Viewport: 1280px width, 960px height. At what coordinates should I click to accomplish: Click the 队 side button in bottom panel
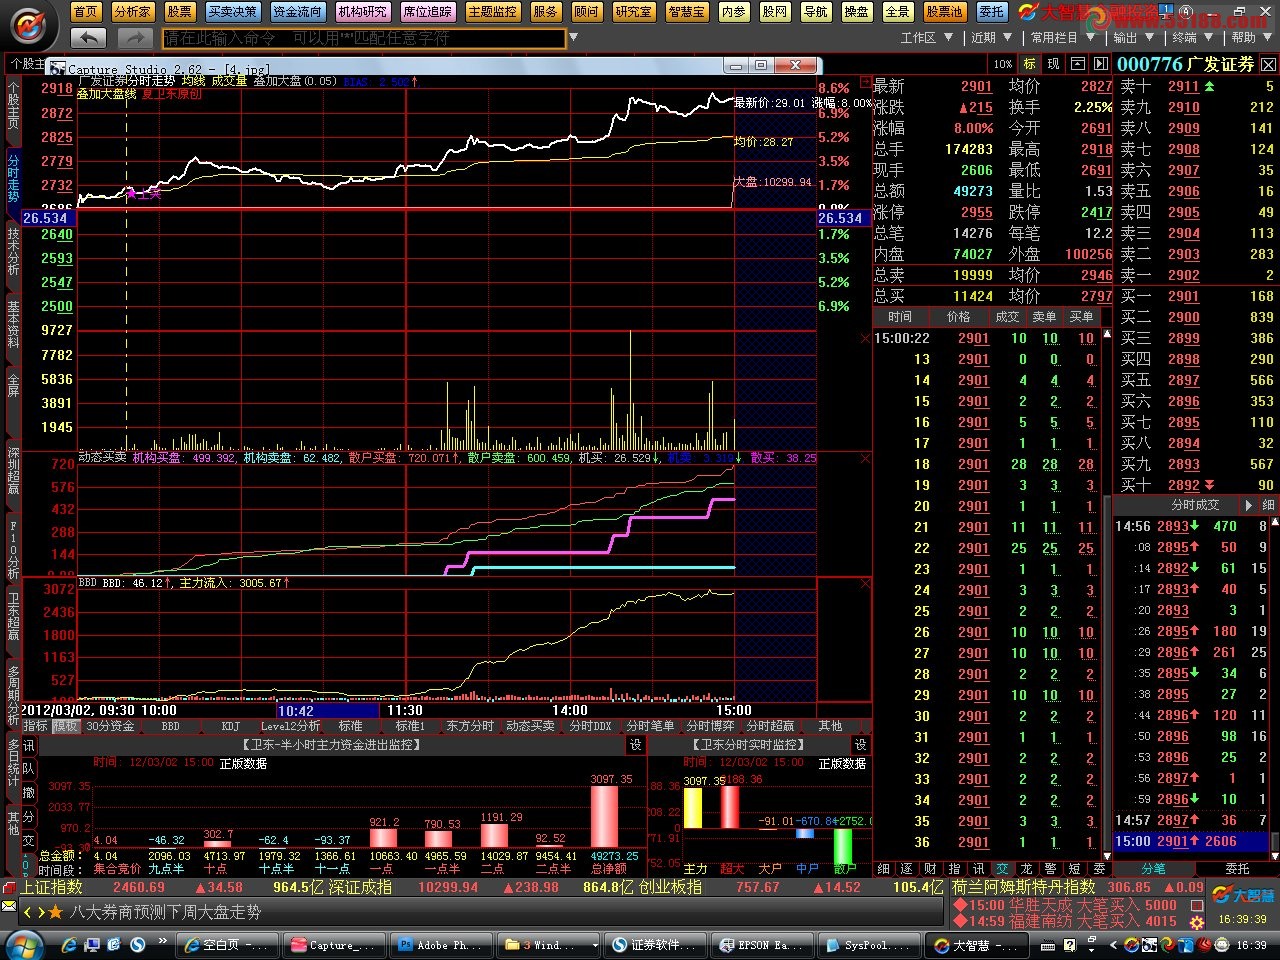[28, 769]
